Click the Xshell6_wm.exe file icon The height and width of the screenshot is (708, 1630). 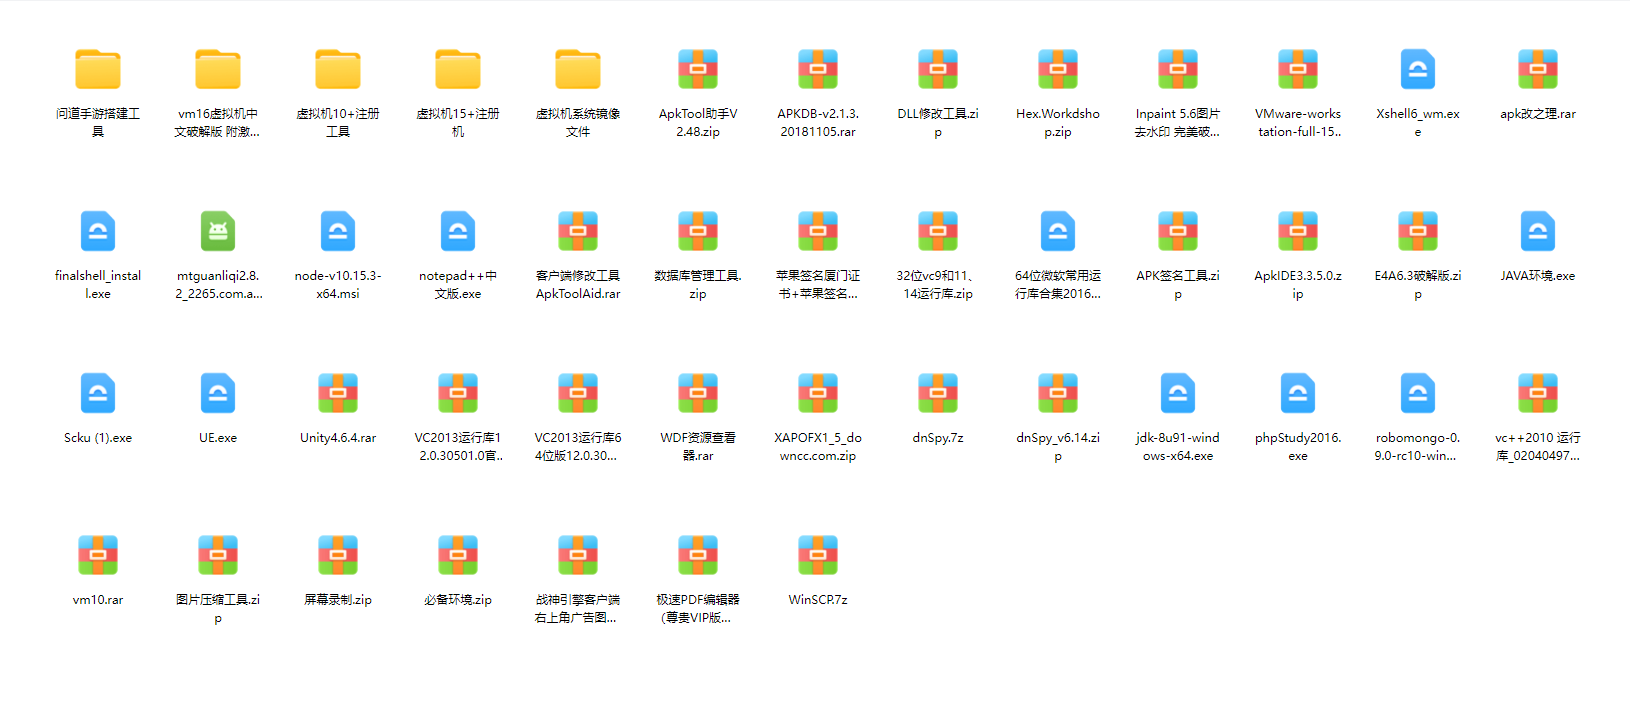coord(1418,70)
